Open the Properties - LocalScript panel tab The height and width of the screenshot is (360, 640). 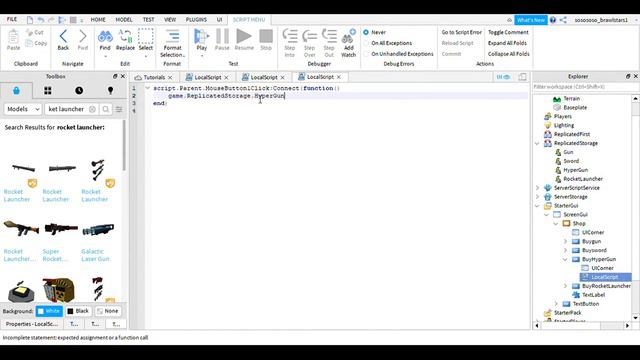[32, 324]
